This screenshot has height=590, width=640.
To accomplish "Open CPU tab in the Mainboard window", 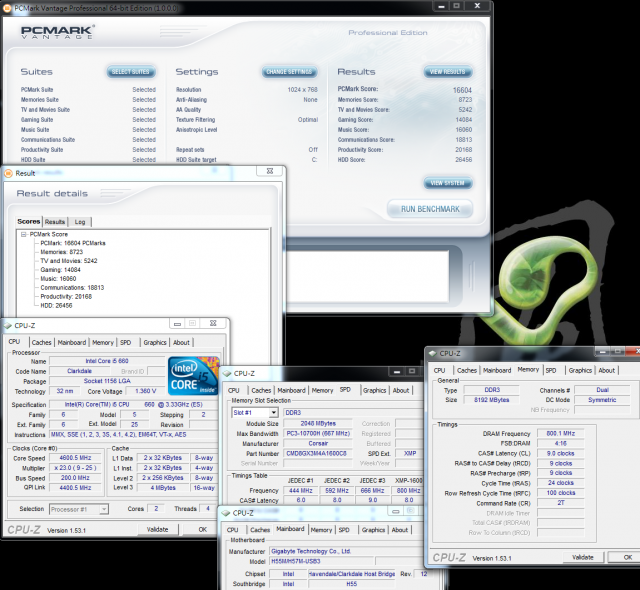I will [233, 530].
